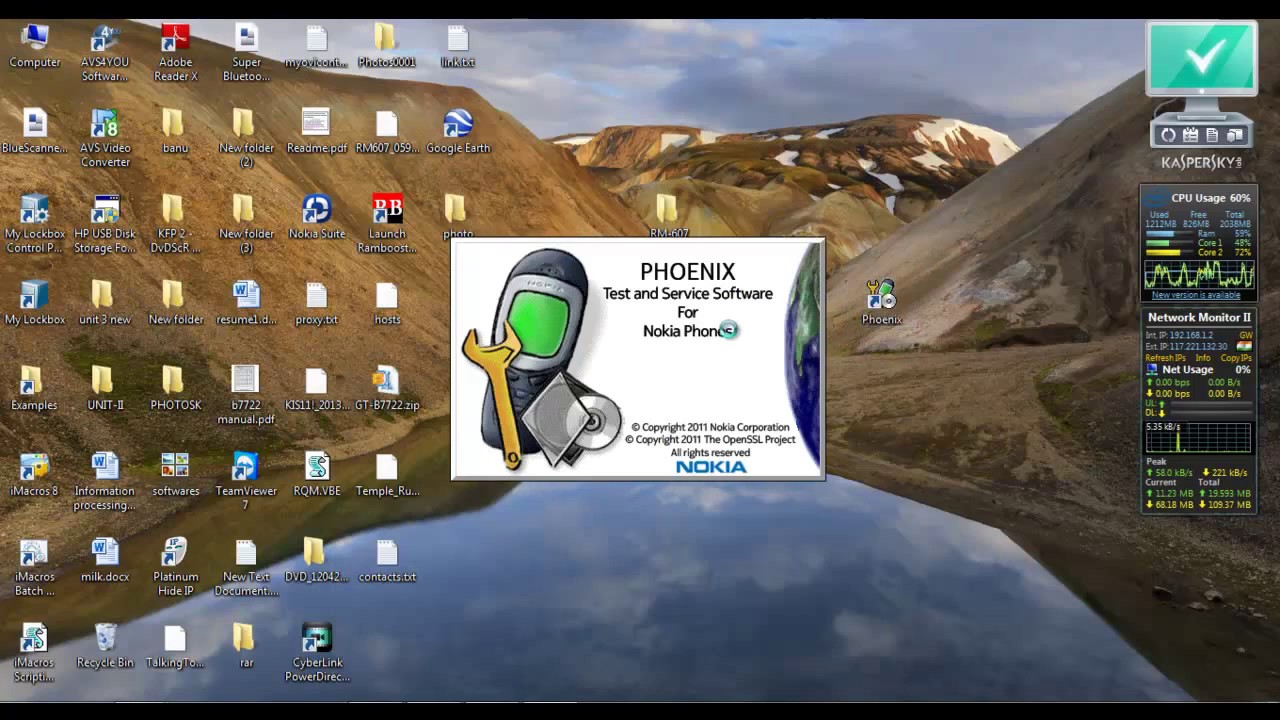
Task: Open Information processing Word document
Action: [x=105, y=483]
